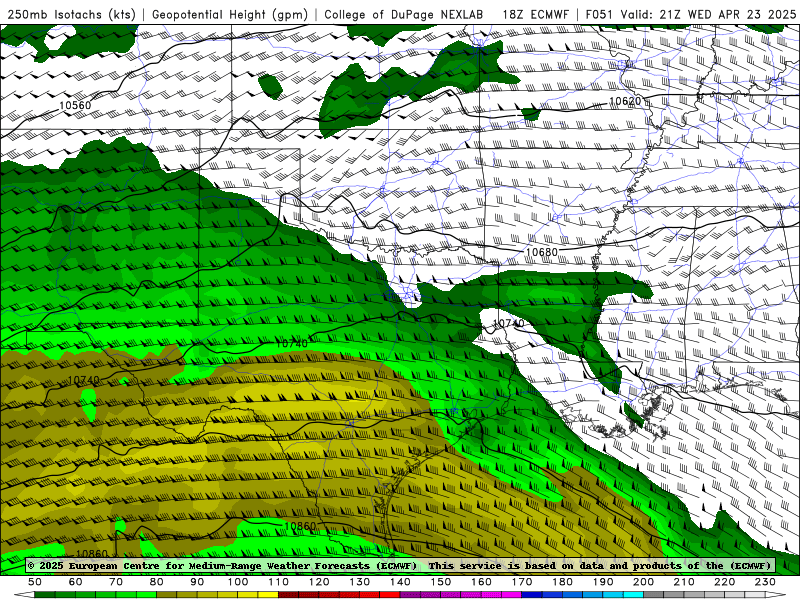The image size is (800, 600).
Task: Click the 100 label on the color scale
Action: tap(238, 582)
